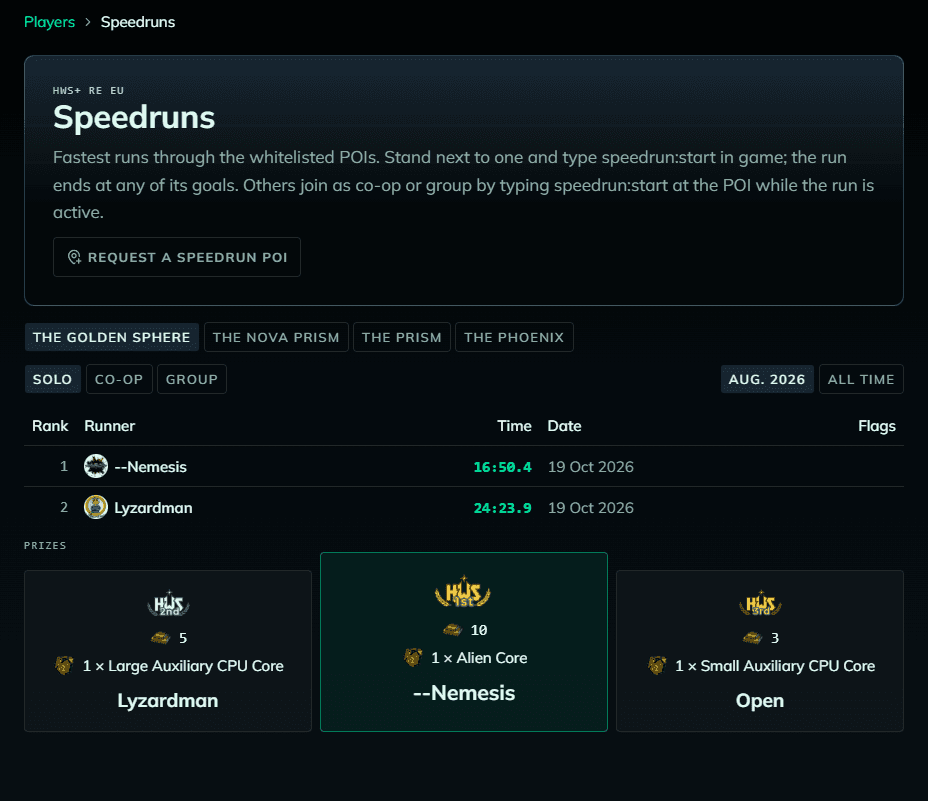Screen dimensions: 928x801
Task: Open the Players breadcrumb link
Action: click(49, 22)
